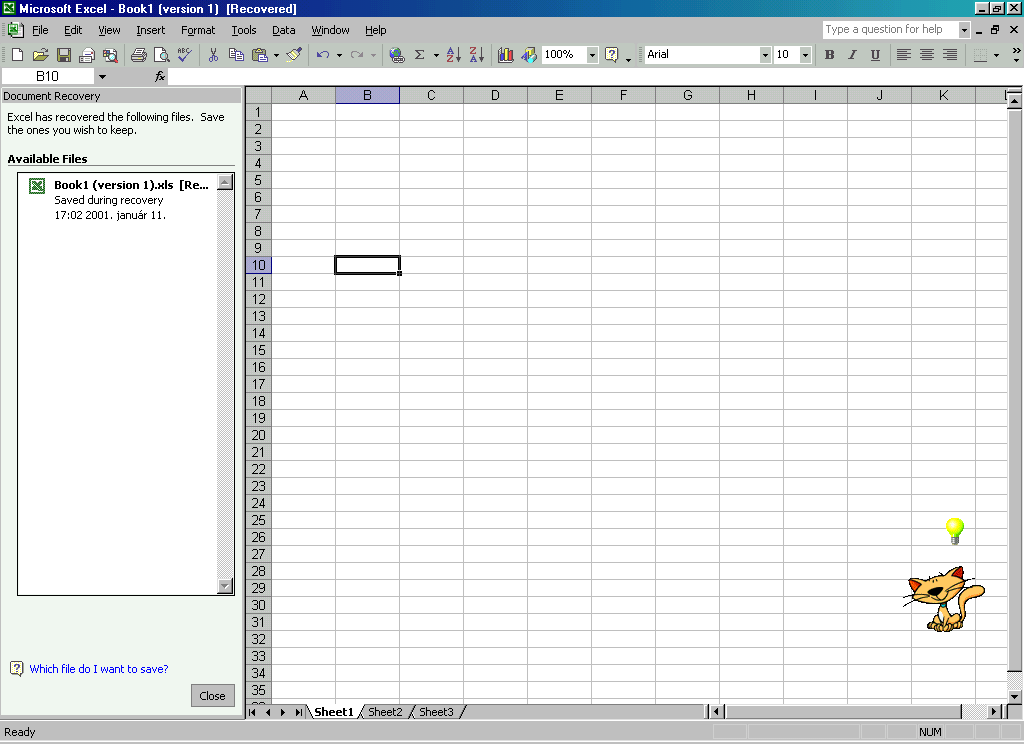Click the formula bar input area
Viewport: 1024px width, 744px height.
[594, 76]
